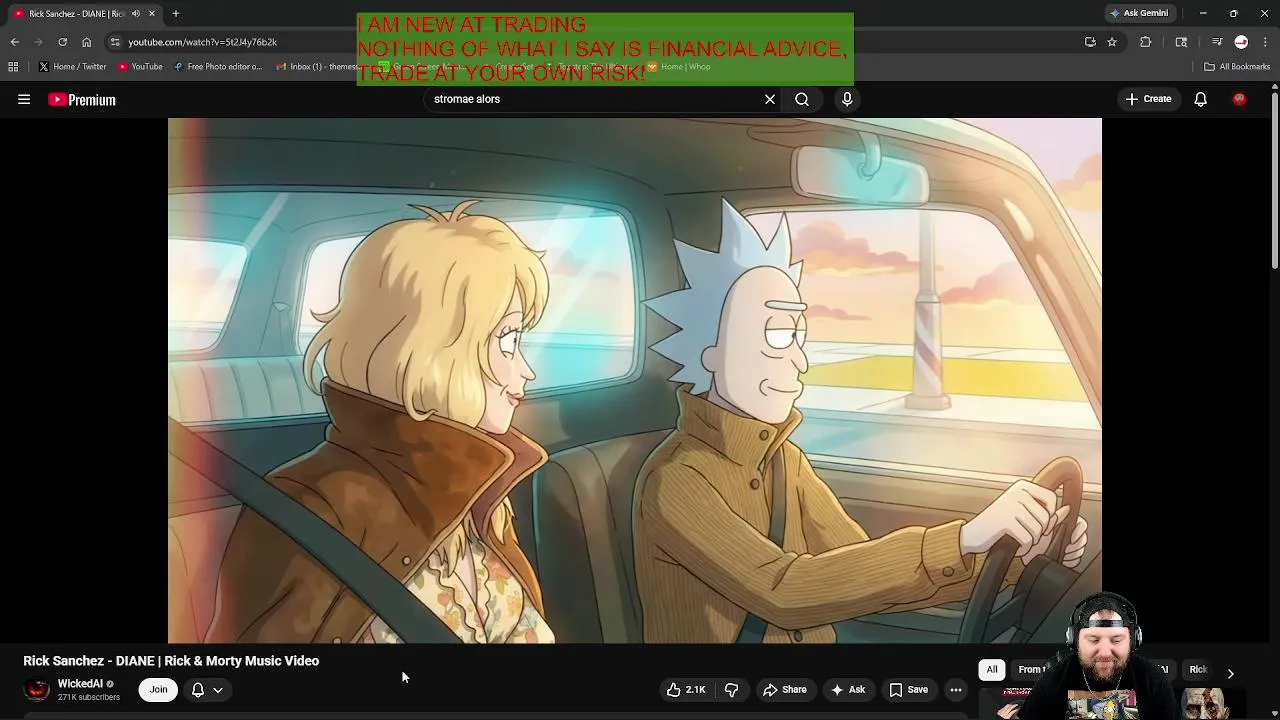Open the Chrome profile avatar

click(1241, 42)
